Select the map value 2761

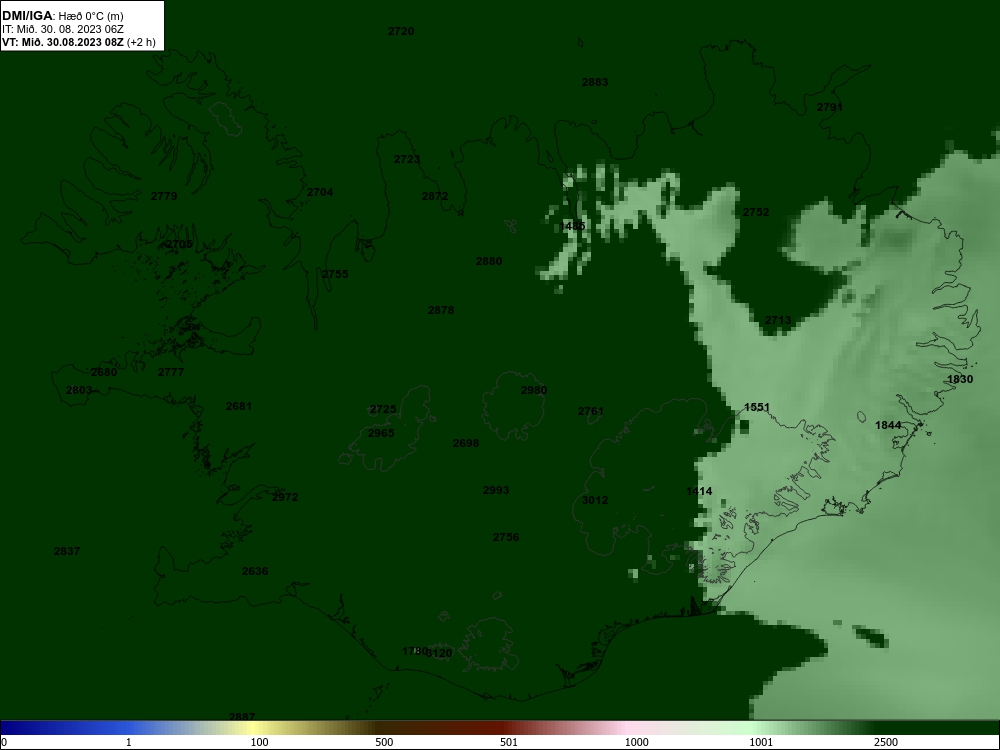point(591,411)
